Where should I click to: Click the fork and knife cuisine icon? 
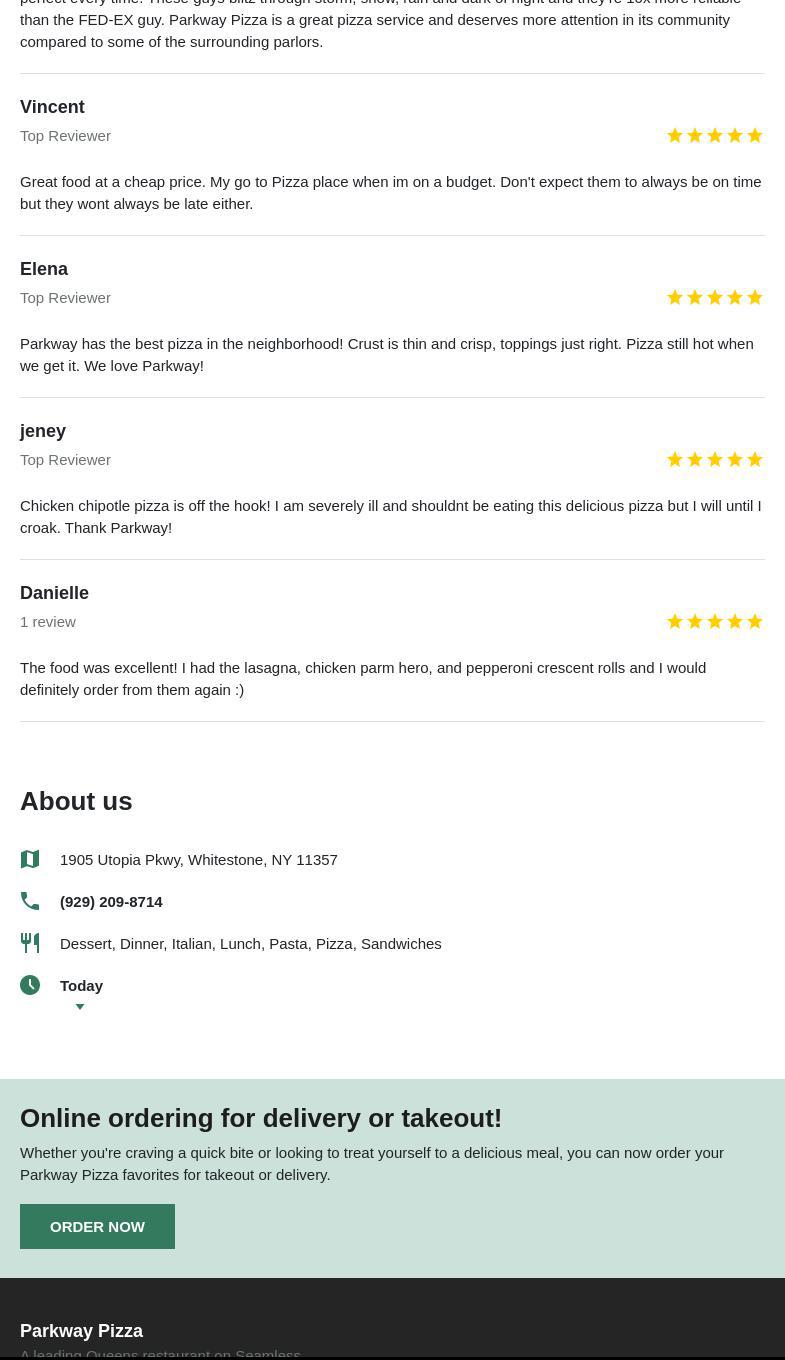coord(30,943)
